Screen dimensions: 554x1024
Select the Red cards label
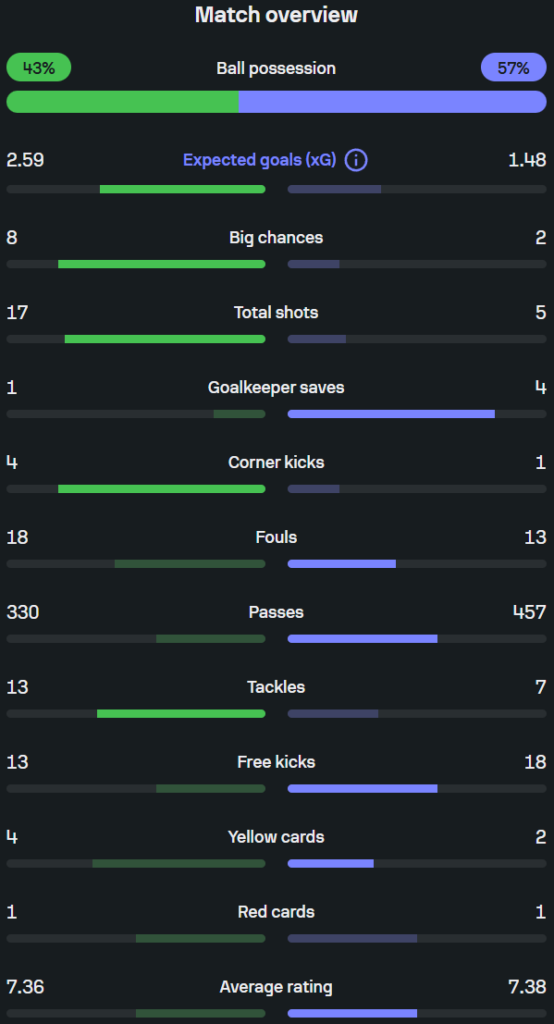click(276, 912)
